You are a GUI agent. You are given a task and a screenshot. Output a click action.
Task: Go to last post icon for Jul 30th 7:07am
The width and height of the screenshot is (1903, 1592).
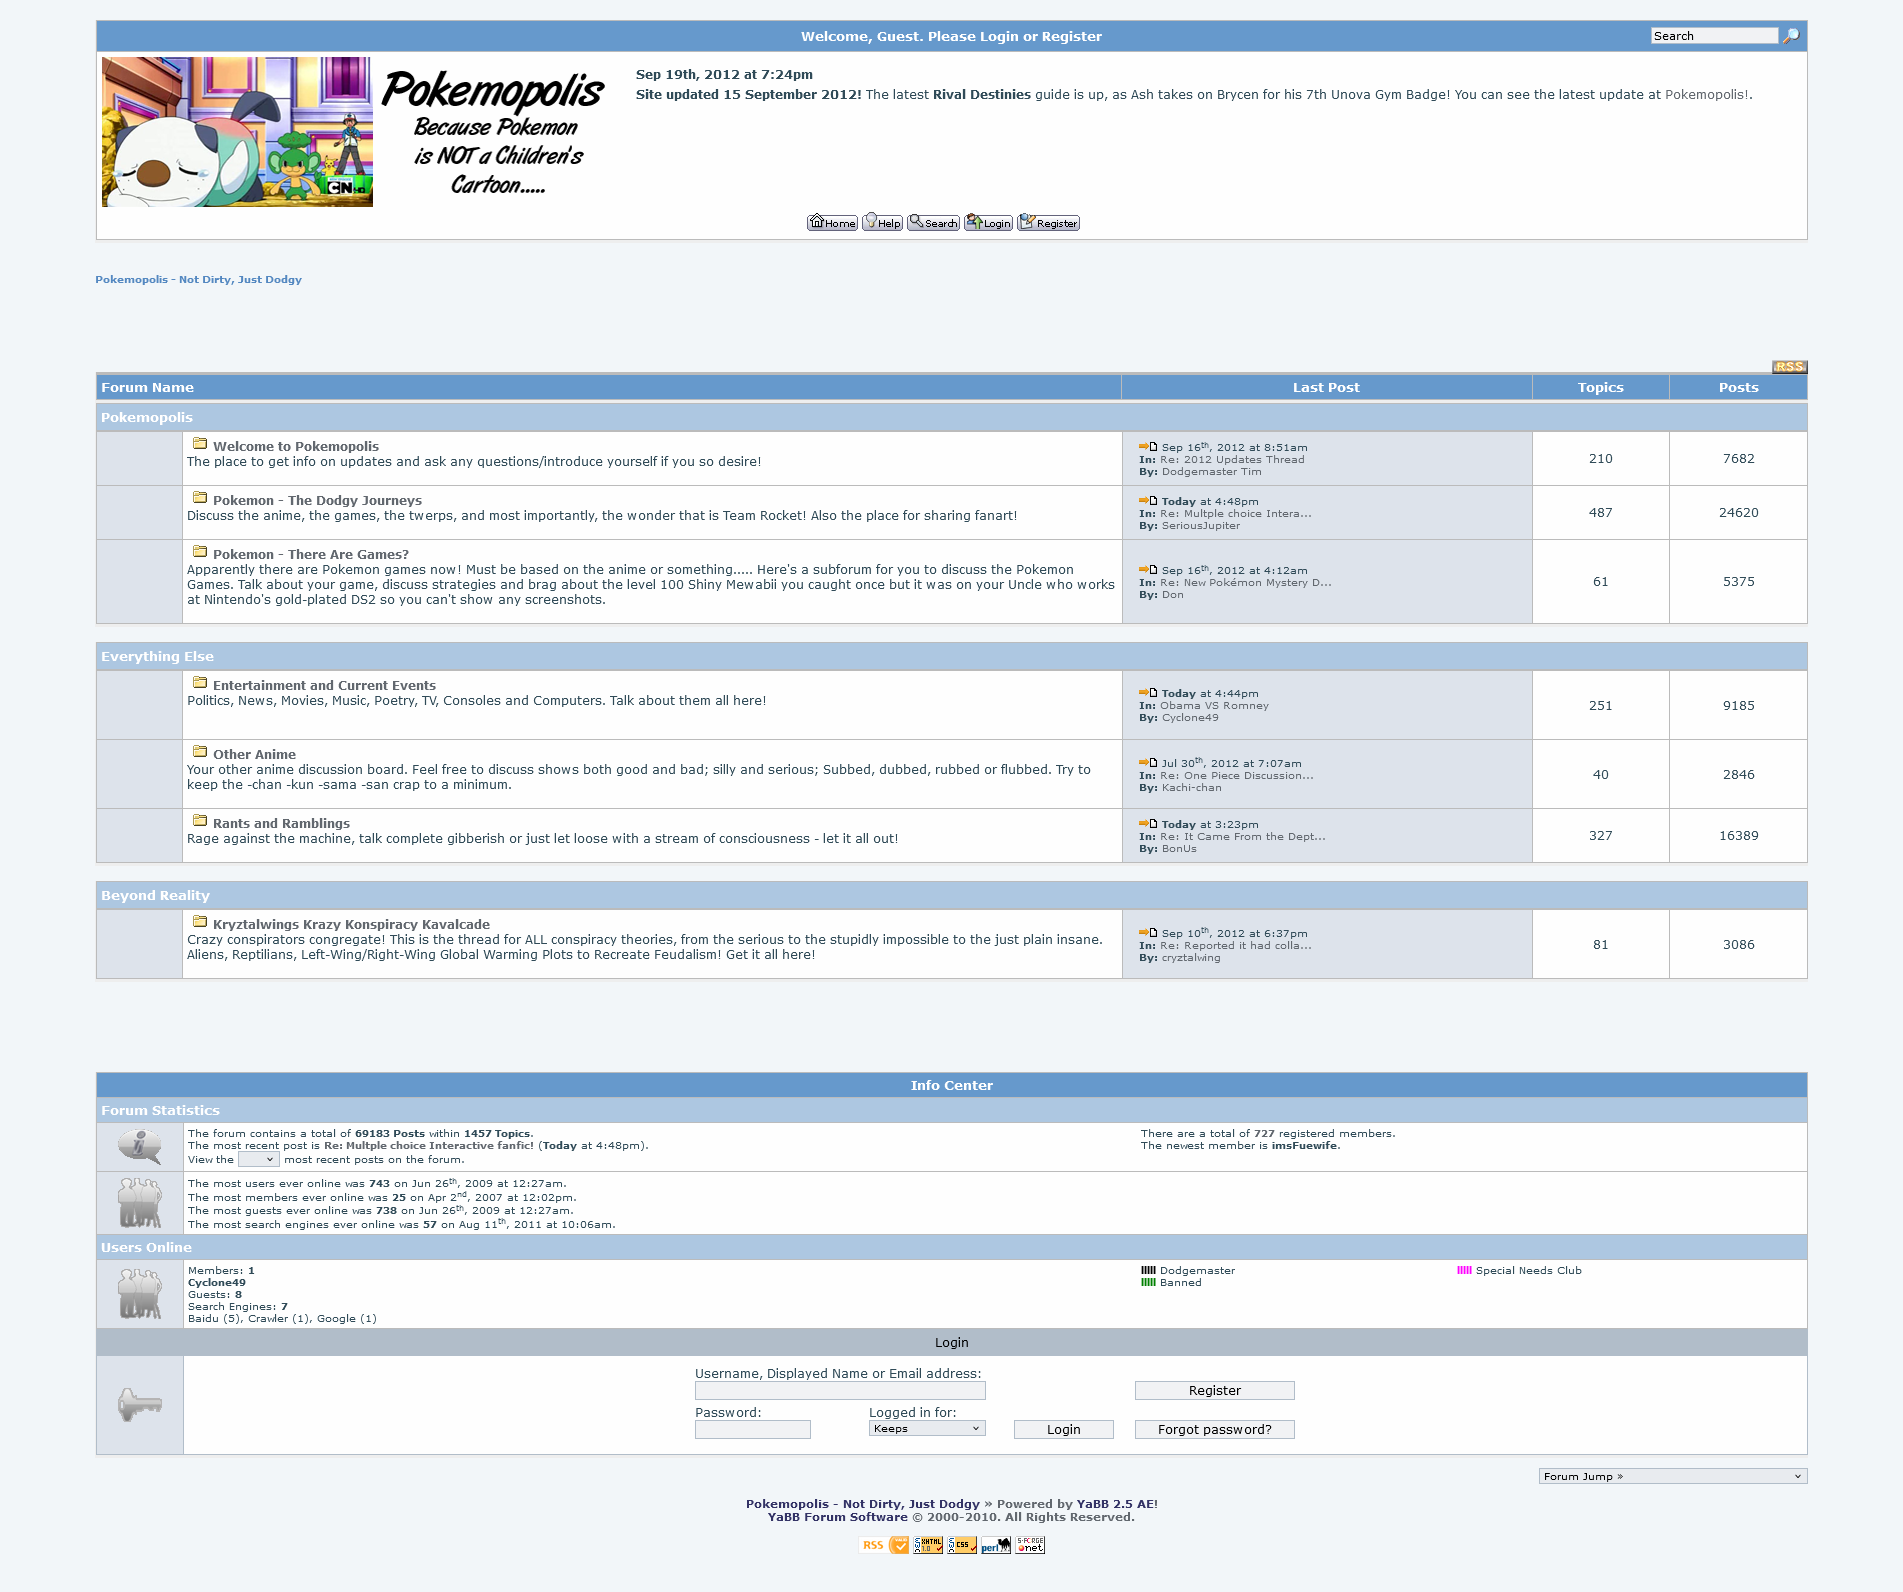coord(1148,763)
